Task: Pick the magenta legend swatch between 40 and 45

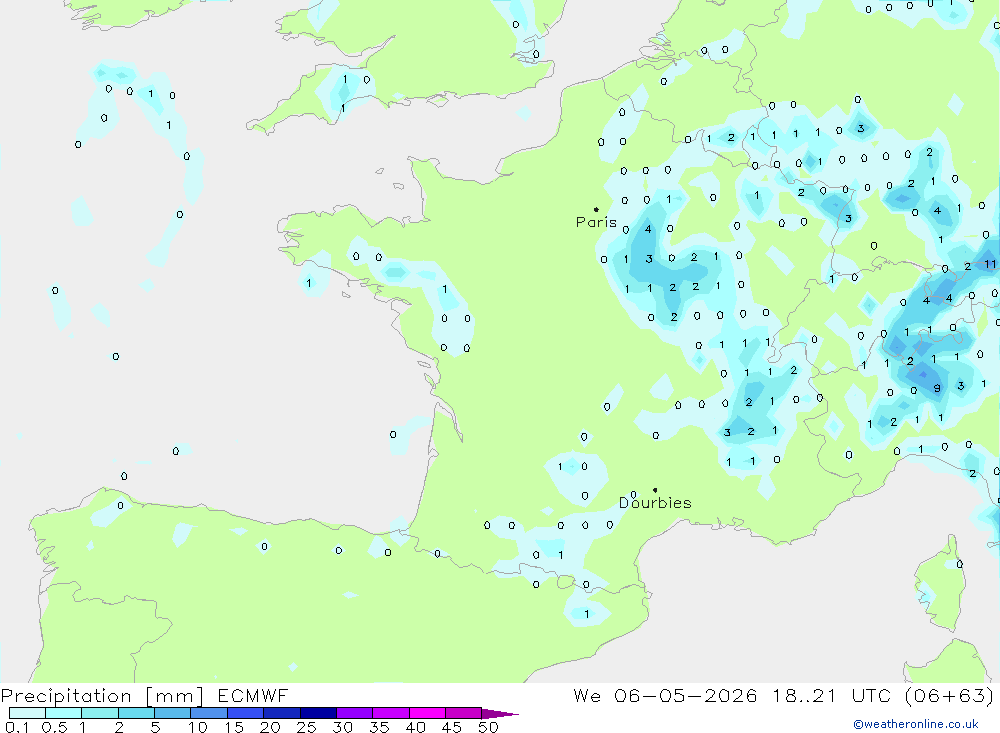Action: pos(427,713)
